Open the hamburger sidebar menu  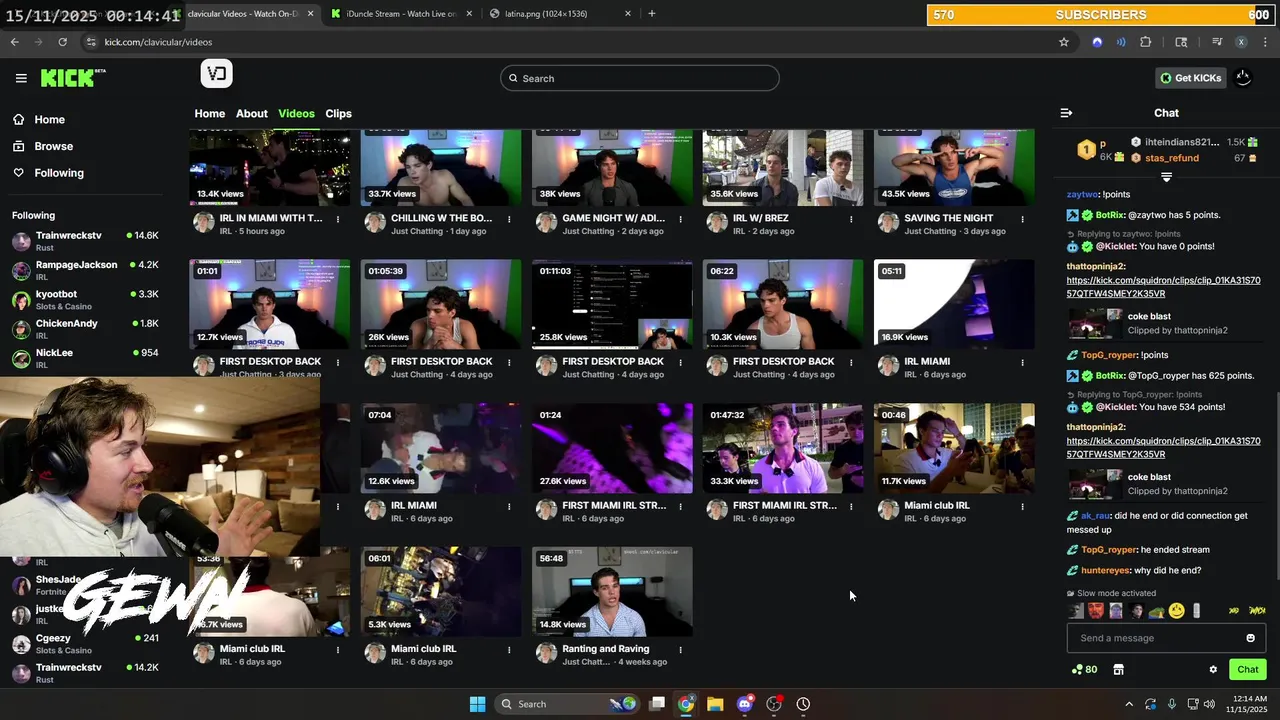tap(21, 78)
